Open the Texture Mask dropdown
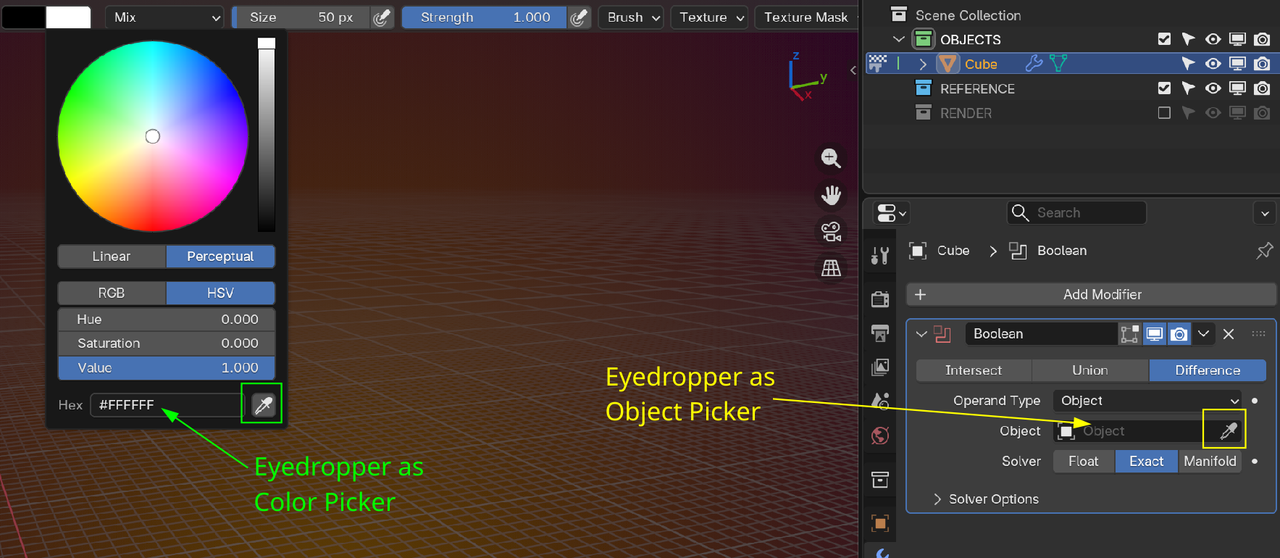 point(806,17)
